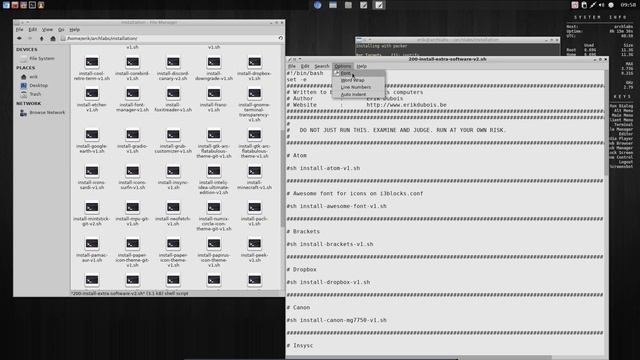Image resolution: width=640 pixels, height=360 pixels.
Task: Select the install-etcher-v1.sh file icon
Action: click(92, 94)
